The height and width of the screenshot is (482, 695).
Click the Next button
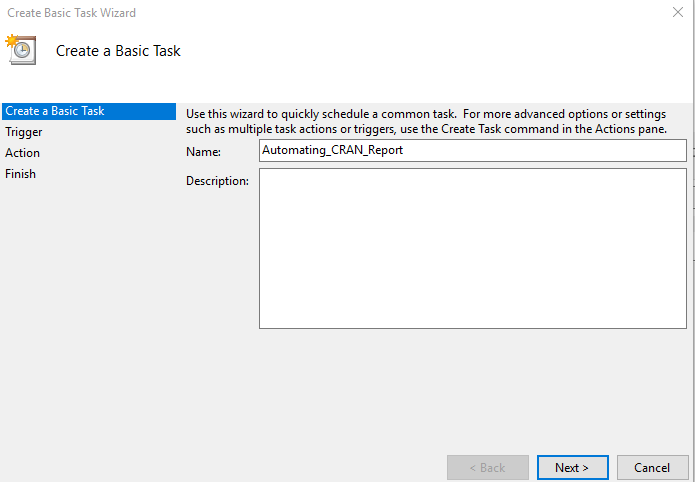coord(572,467)
